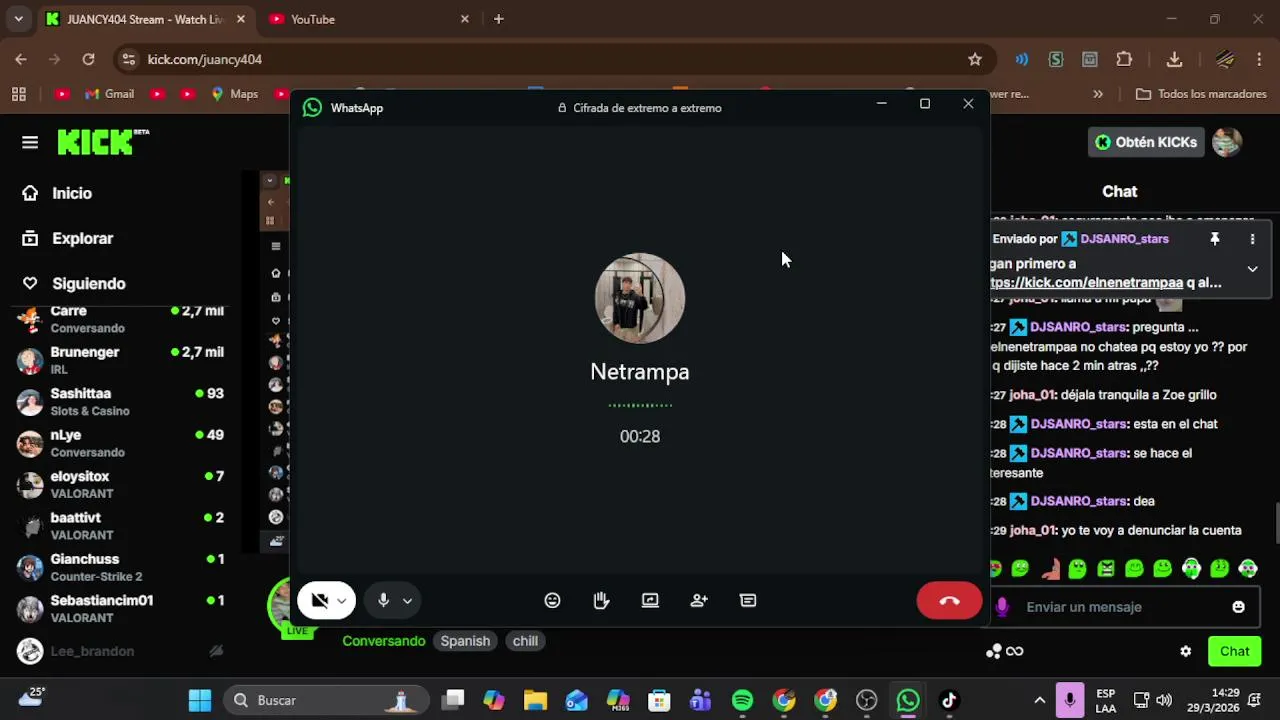
Task: Open Windows Start menu
Action: [200, 700]
